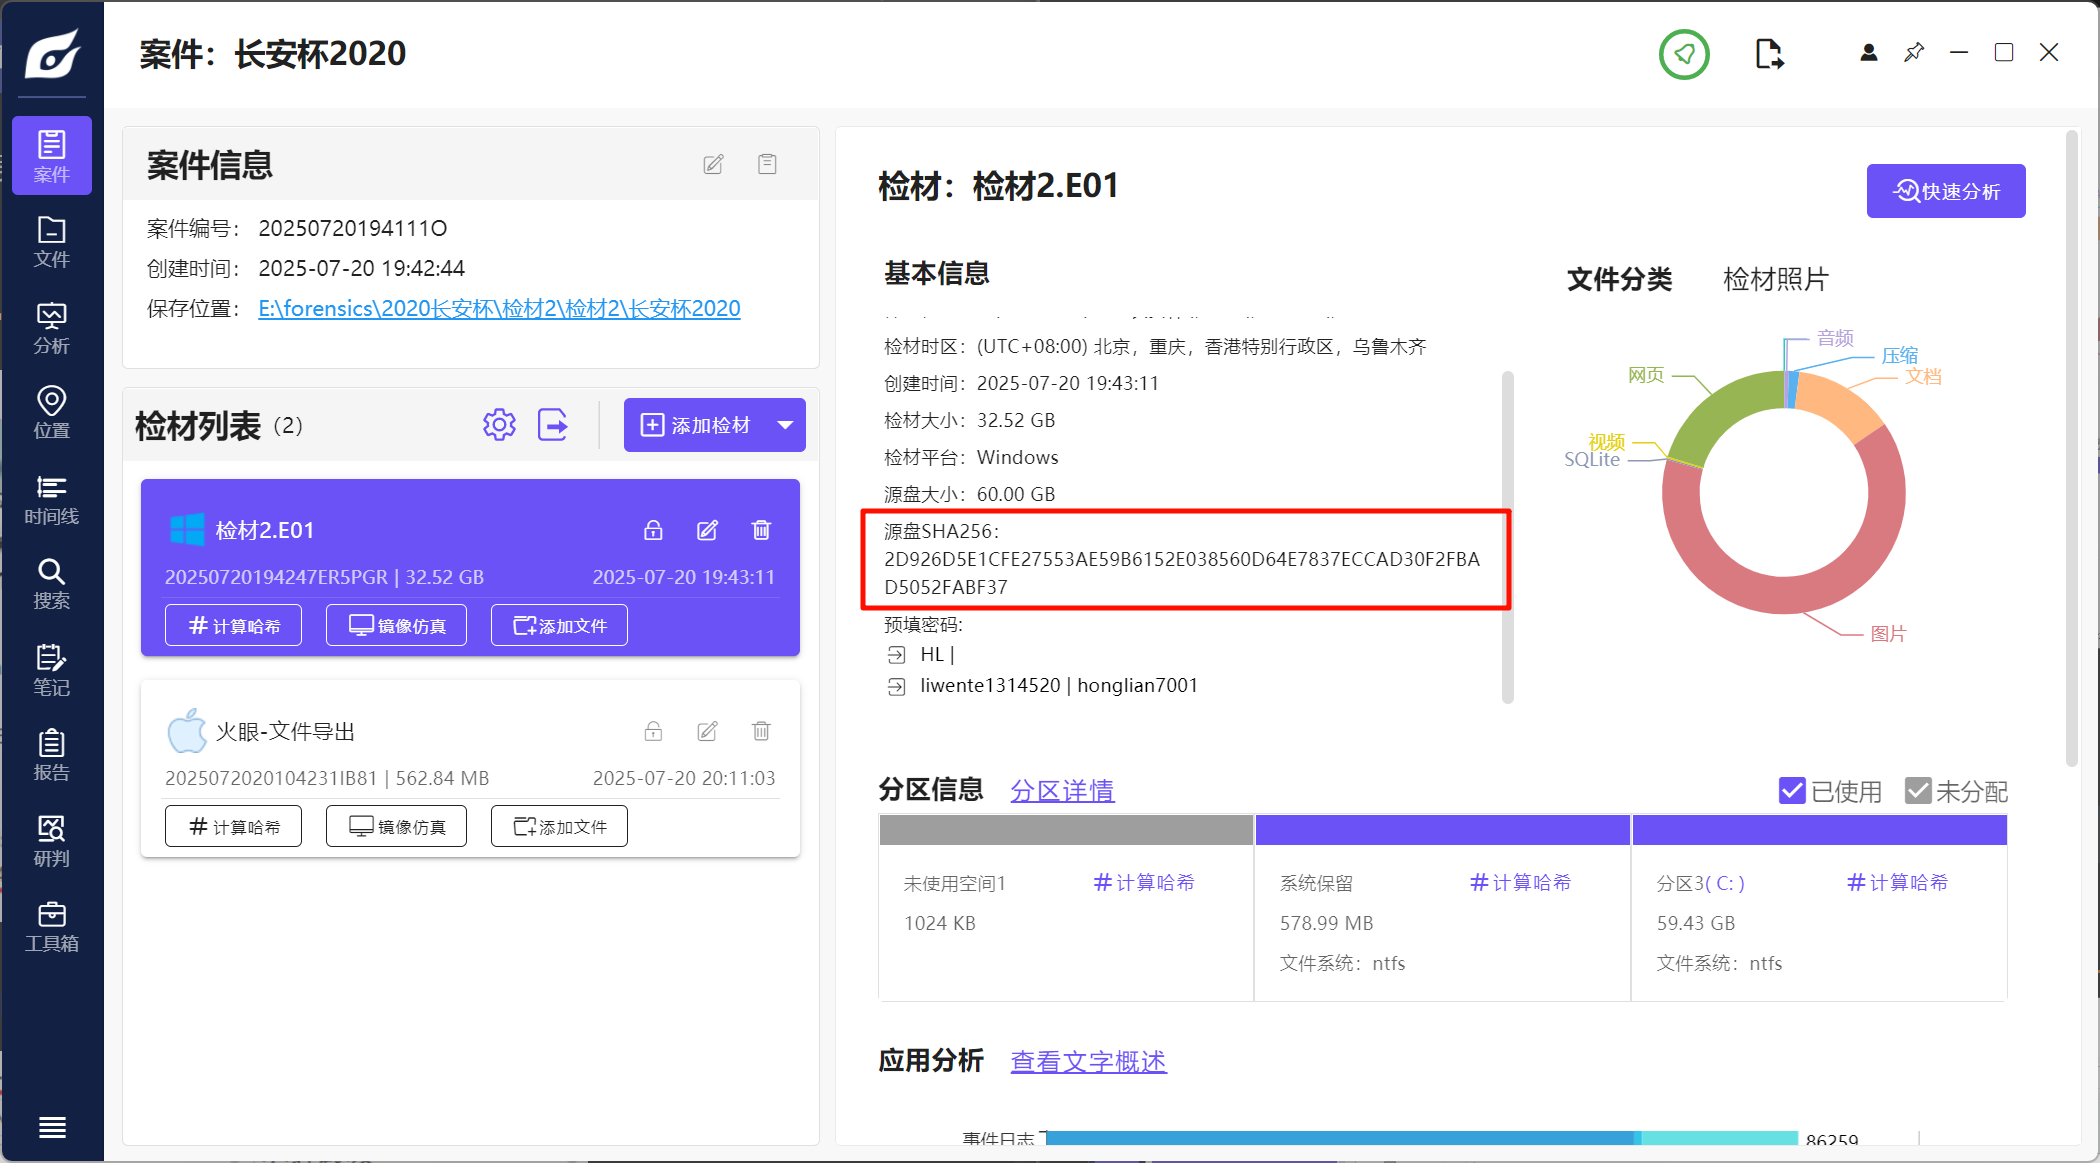
Task: Delete 检材2.E01 using its trash icon
Action: pos(761,530)
